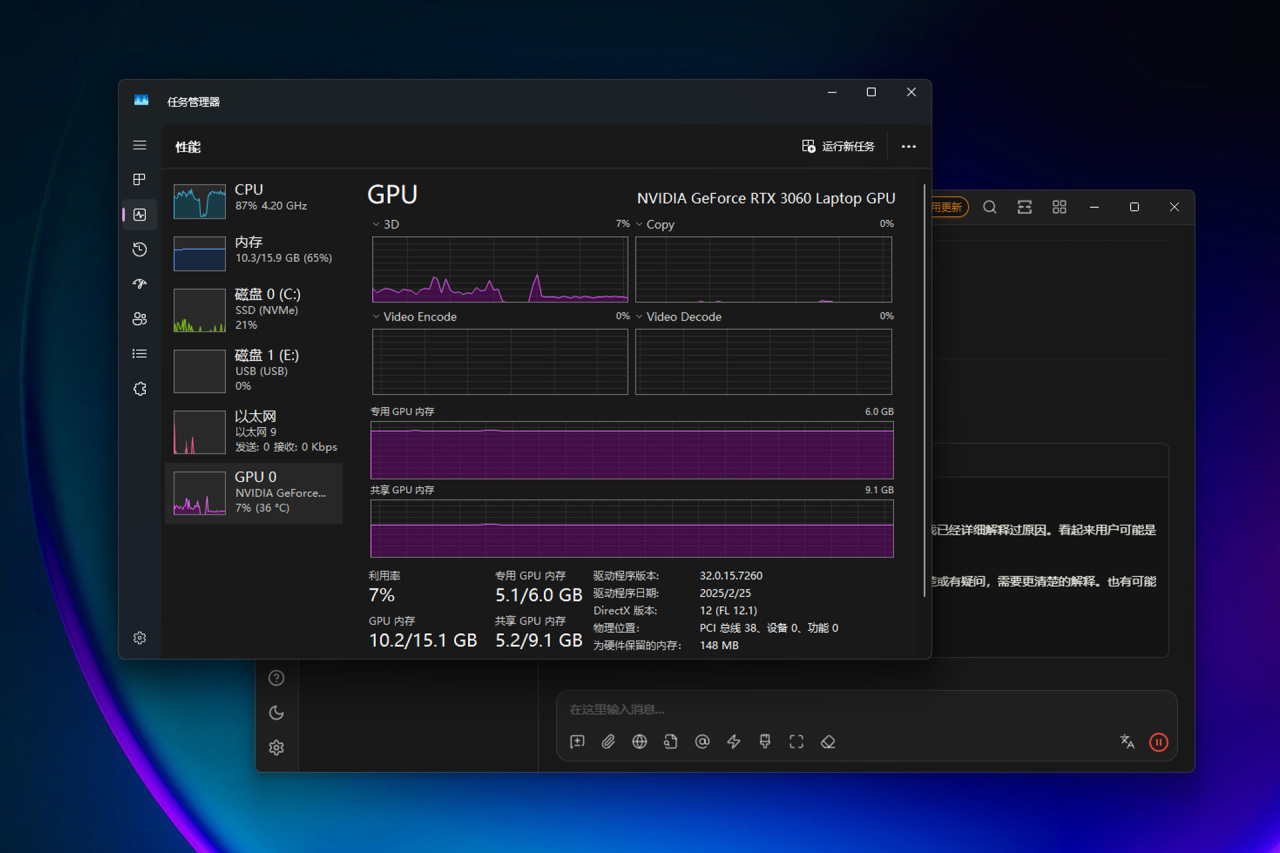
Task: Open settings gear in chat window sidebar
Action: pyautogui.click(x=277, y=748)
